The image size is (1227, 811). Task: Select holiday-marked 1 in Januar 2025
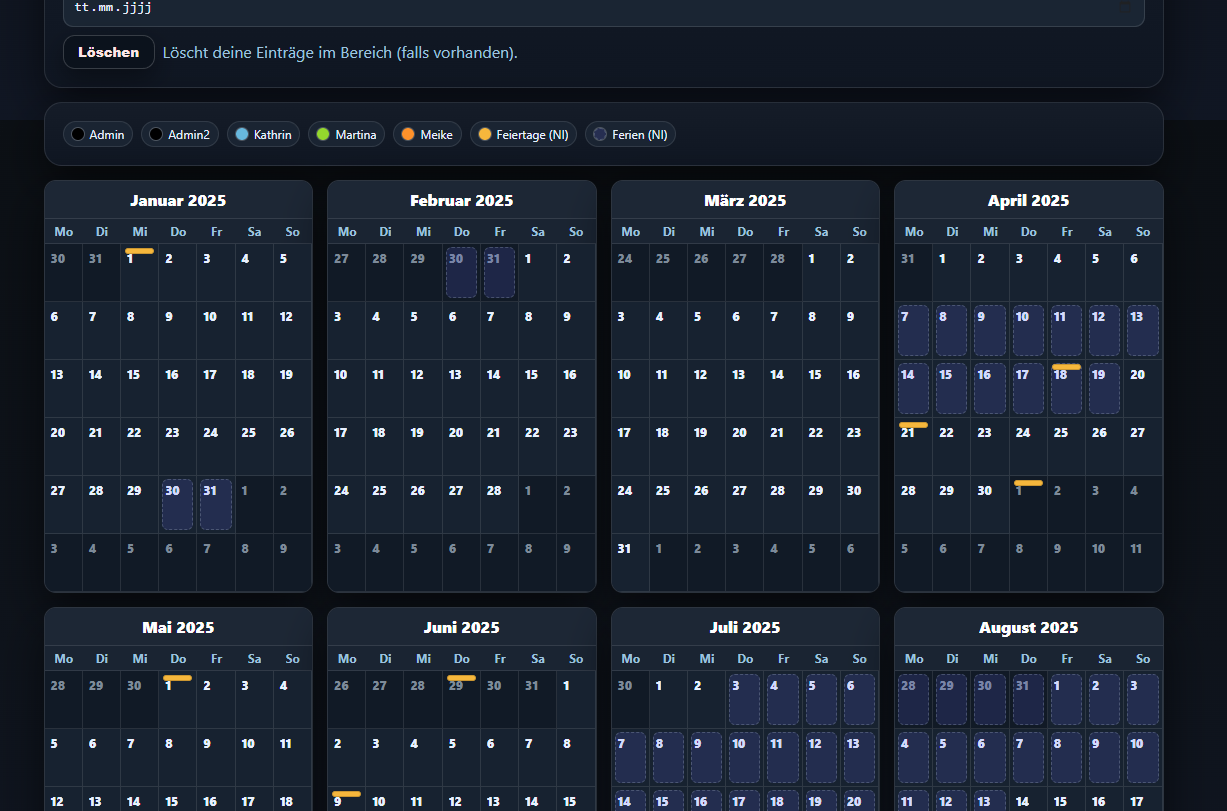tap(139, 272)
